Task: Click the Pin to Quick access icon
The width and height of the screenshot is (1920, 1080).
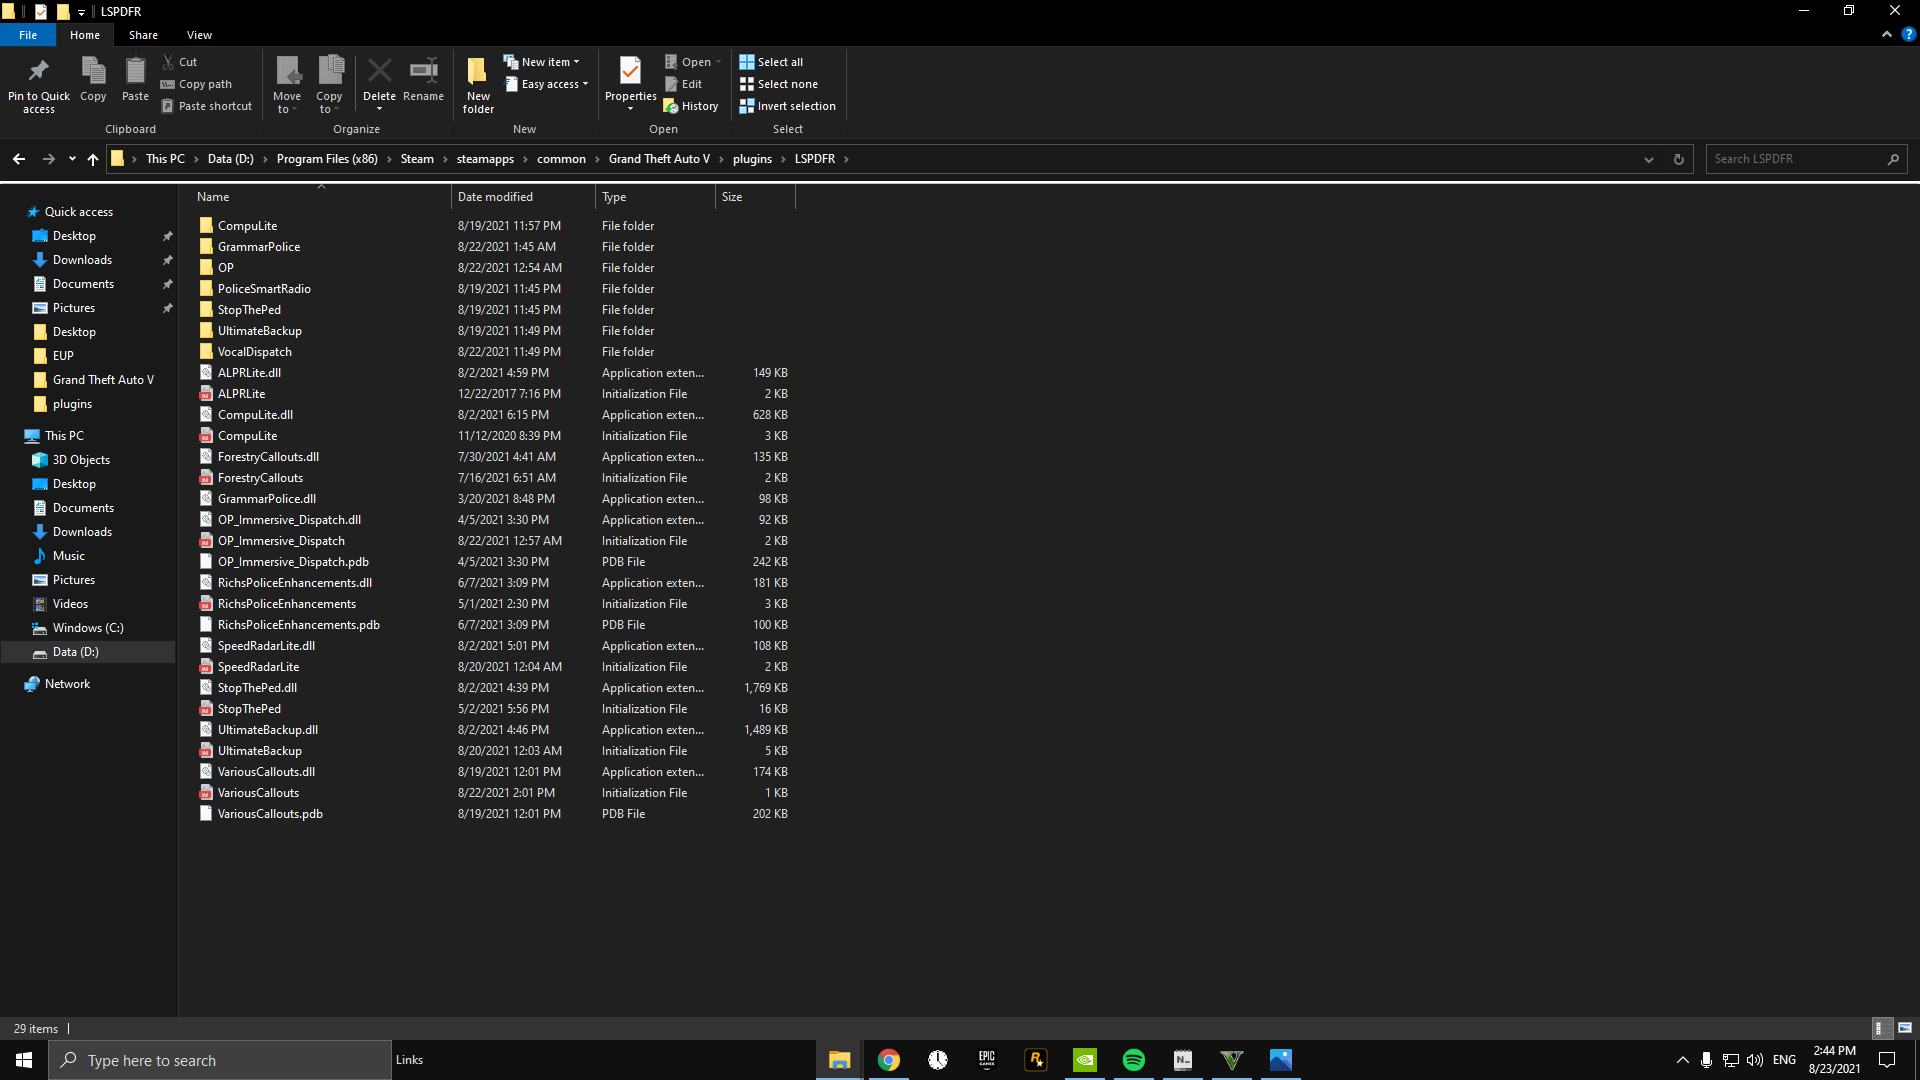Action: (38, 71)
